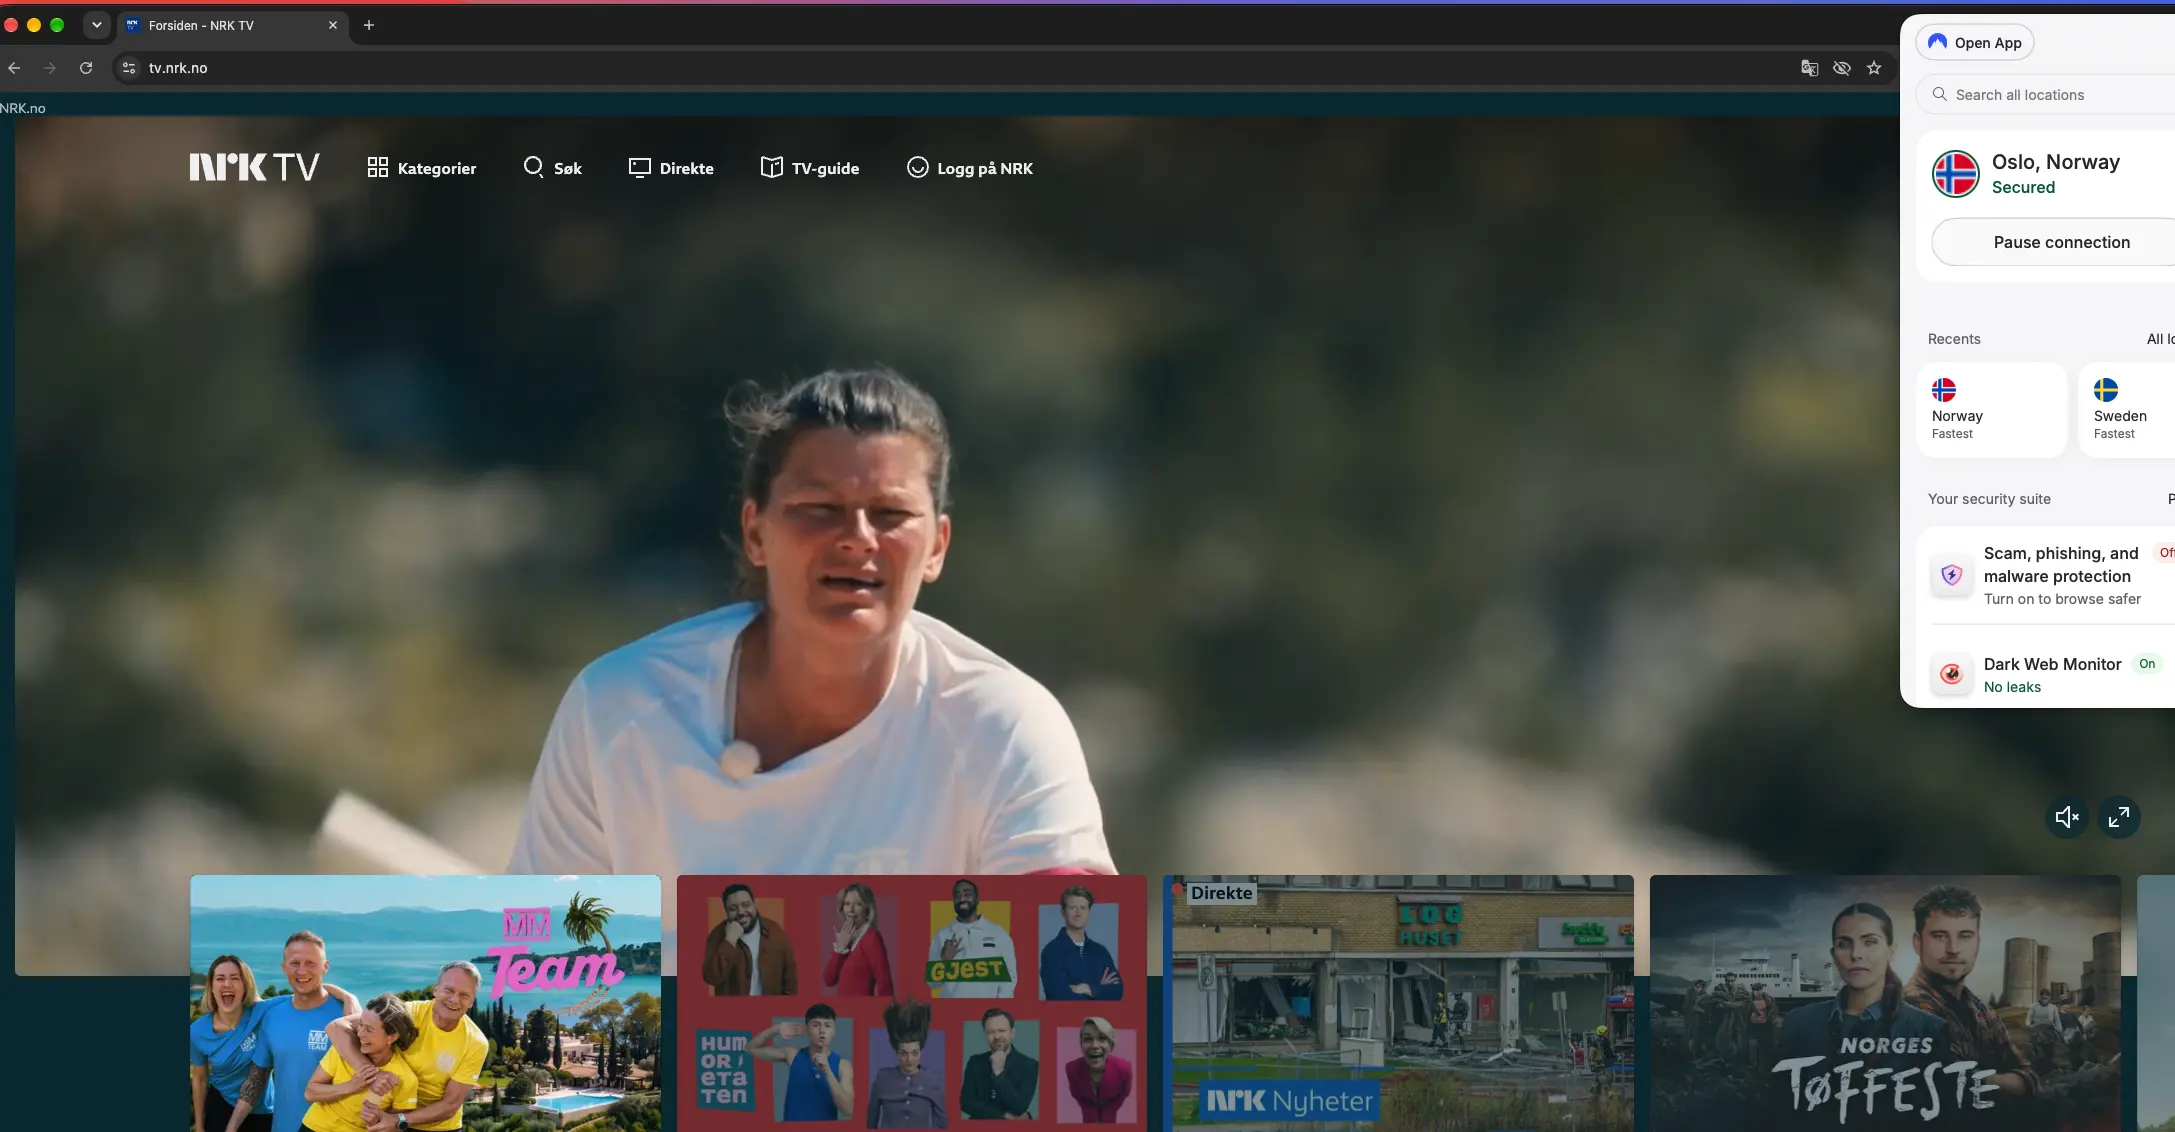This screenshot has width=2175, height=1132.
Task: Reload the page
Action: pyautogui.click(x=86, y=68)
